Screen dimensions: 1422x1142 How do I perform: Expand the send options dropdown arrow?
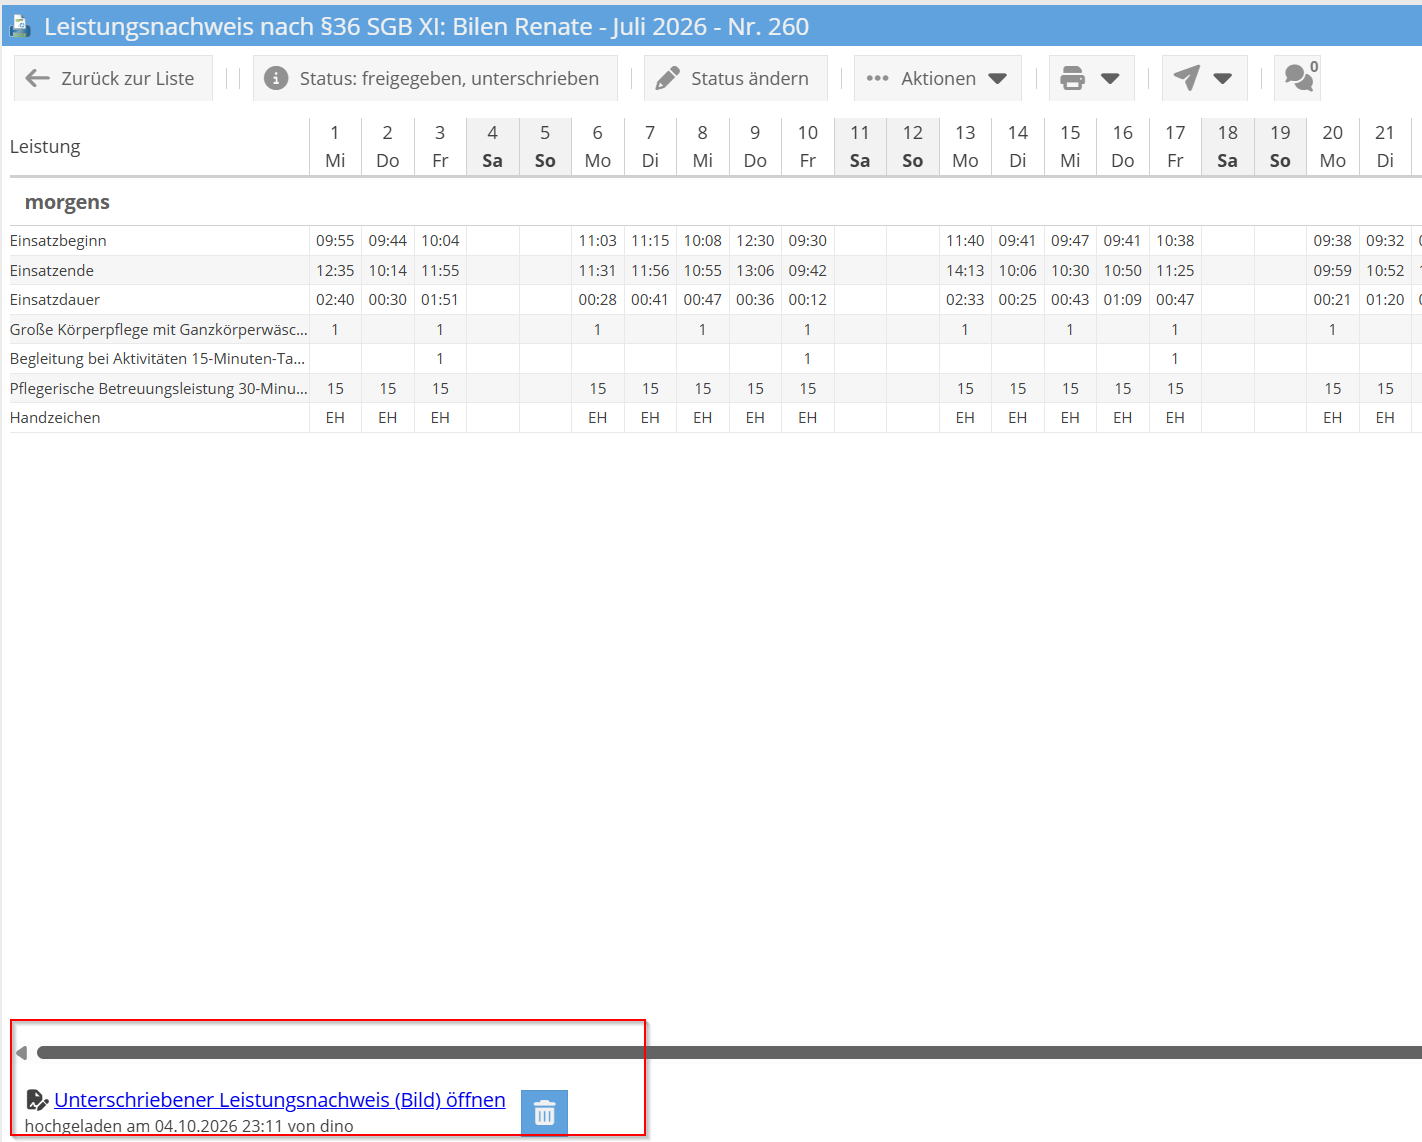click(x=1223, y=78)
